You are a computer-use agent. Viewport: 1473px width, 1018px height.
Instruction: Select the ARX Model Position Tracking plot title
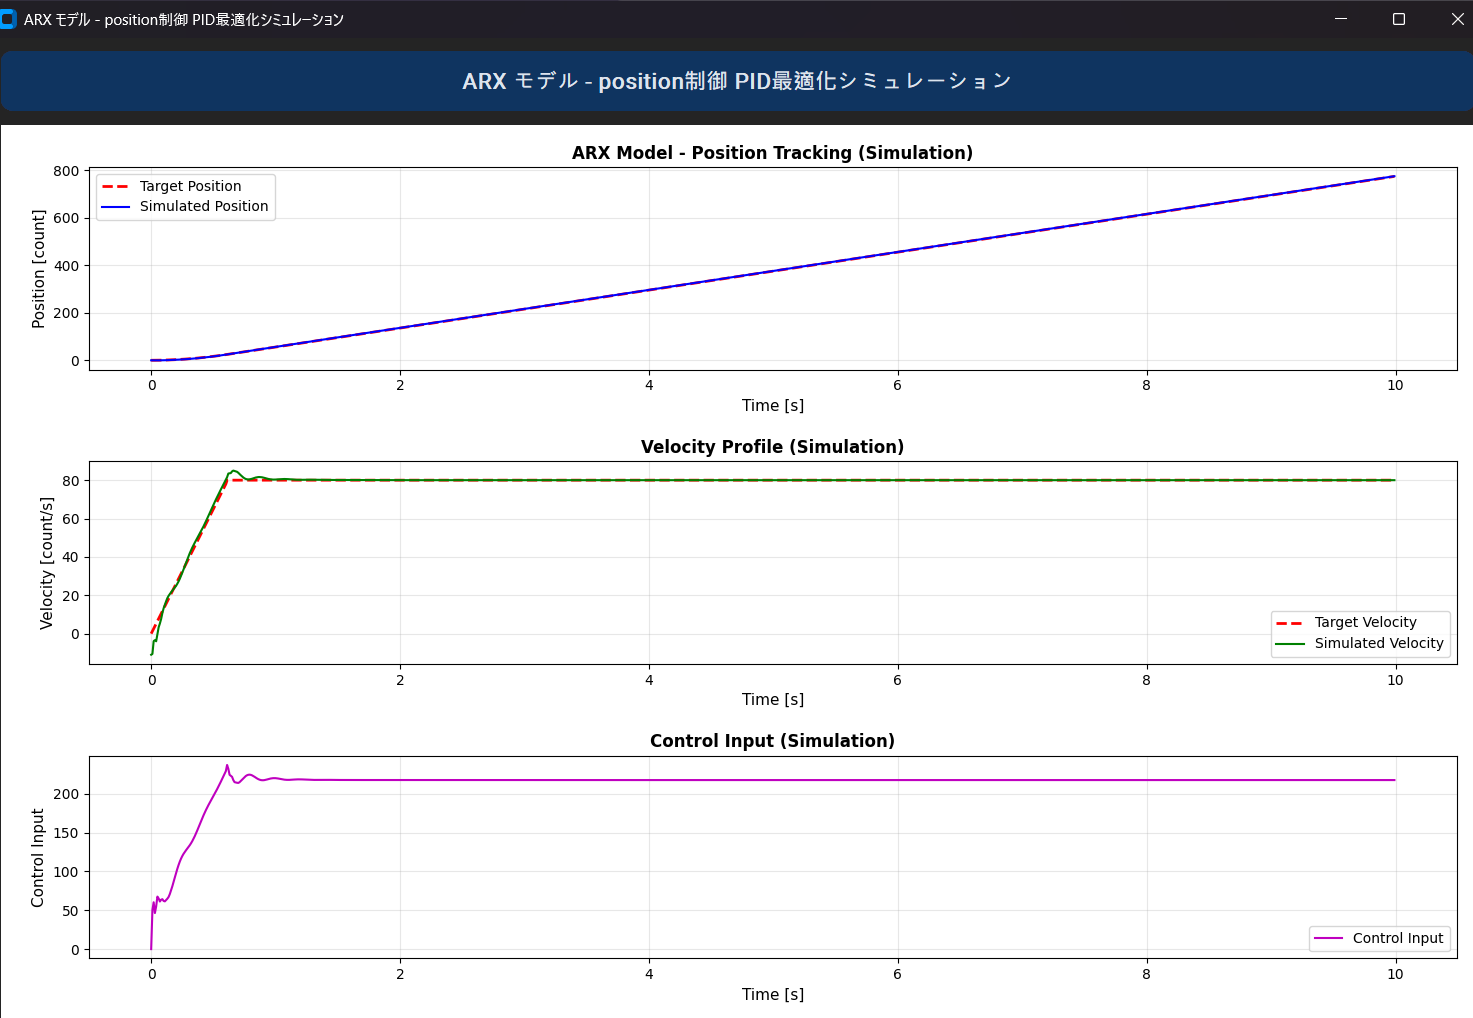(772, 153)
